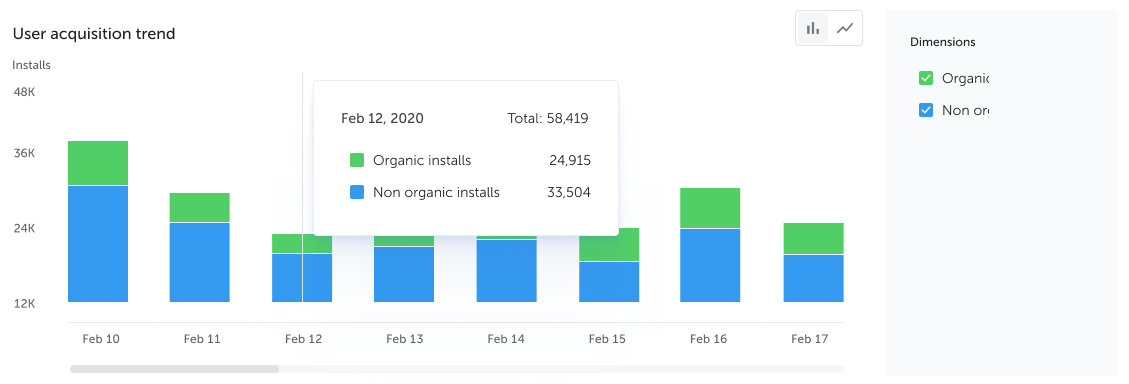Click the Non organic dimension label text
The width and height of the screenshot is (1129, 384).
[965, 111]
